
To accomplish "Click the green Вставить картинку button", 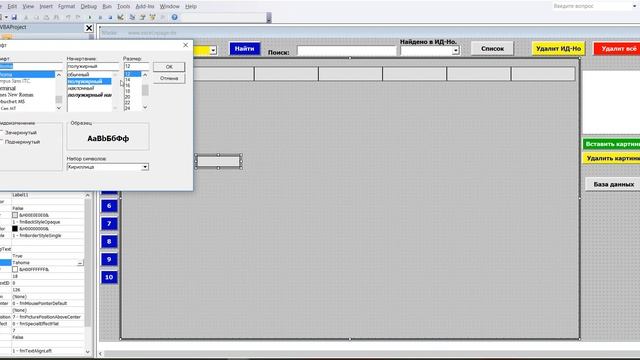I will point(611,144).
